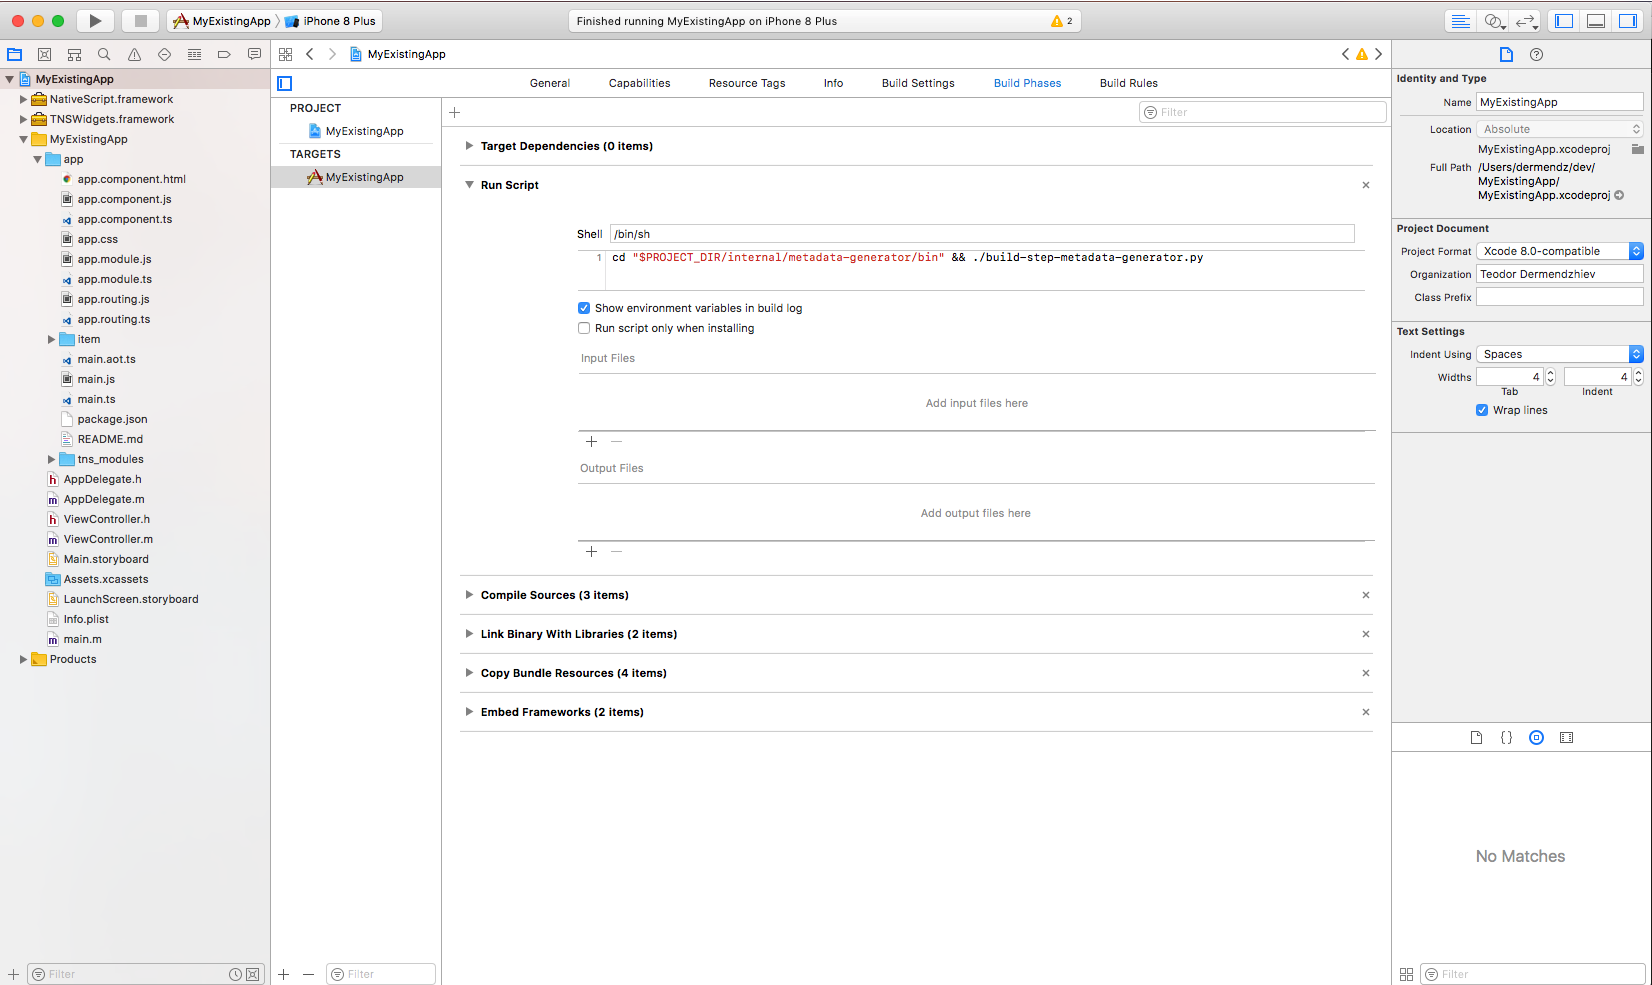Image resolution: width=1652 pixels, height=985 pixels.
Task: Show the Object library
Action: tap(1536, 738)
